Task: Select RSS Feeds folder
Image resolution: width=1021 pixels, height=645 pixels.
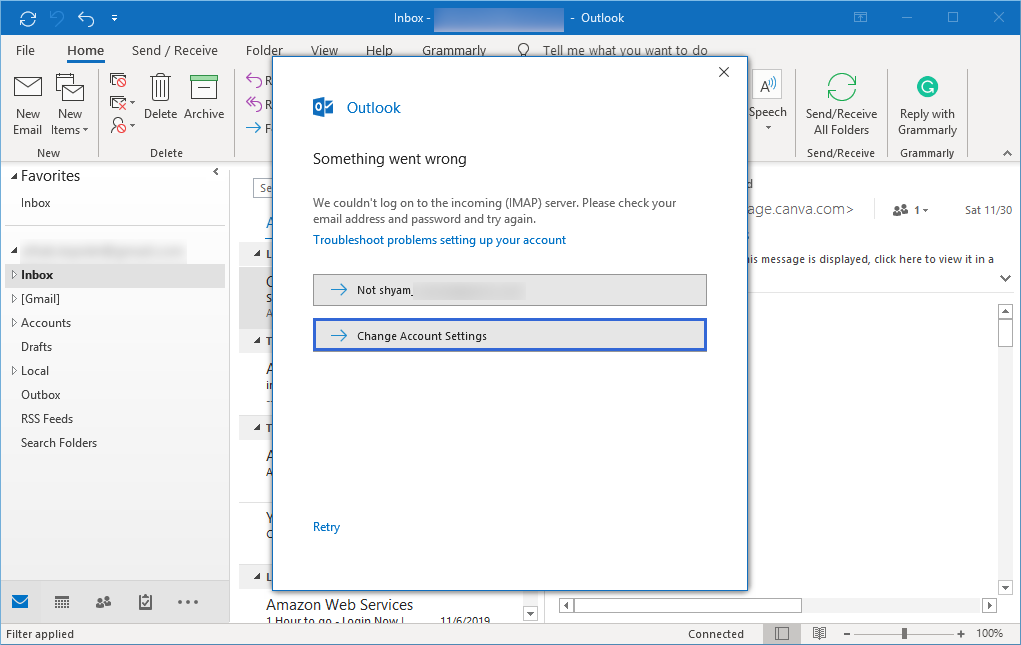Action: coord(47,419)
